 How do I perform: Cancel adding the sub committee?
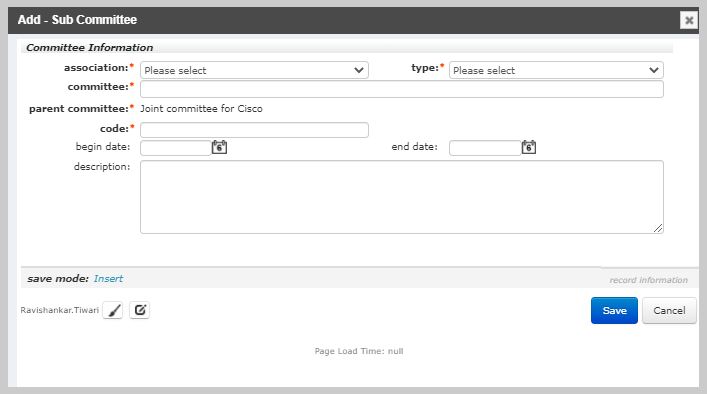pos(669,311)
